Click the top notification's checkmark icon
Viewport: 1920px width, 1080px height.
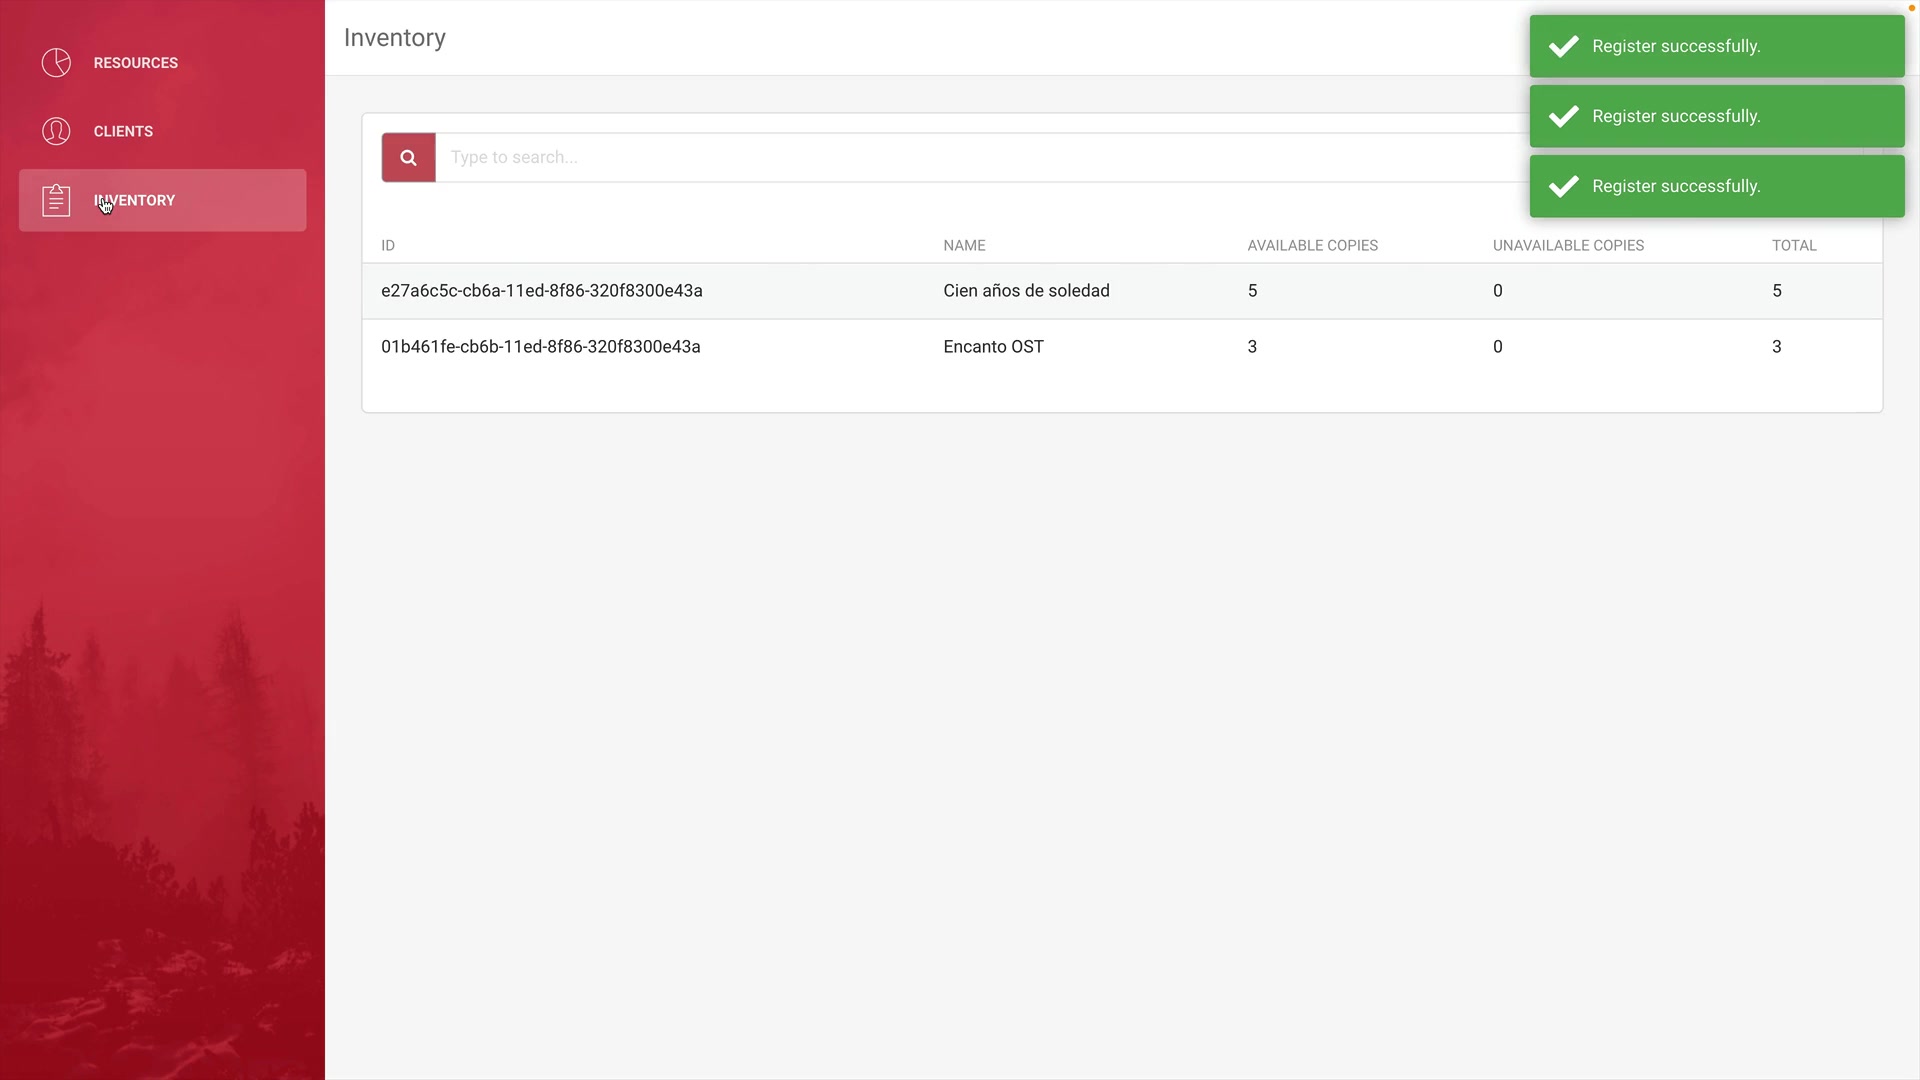tap(1563, 46)
